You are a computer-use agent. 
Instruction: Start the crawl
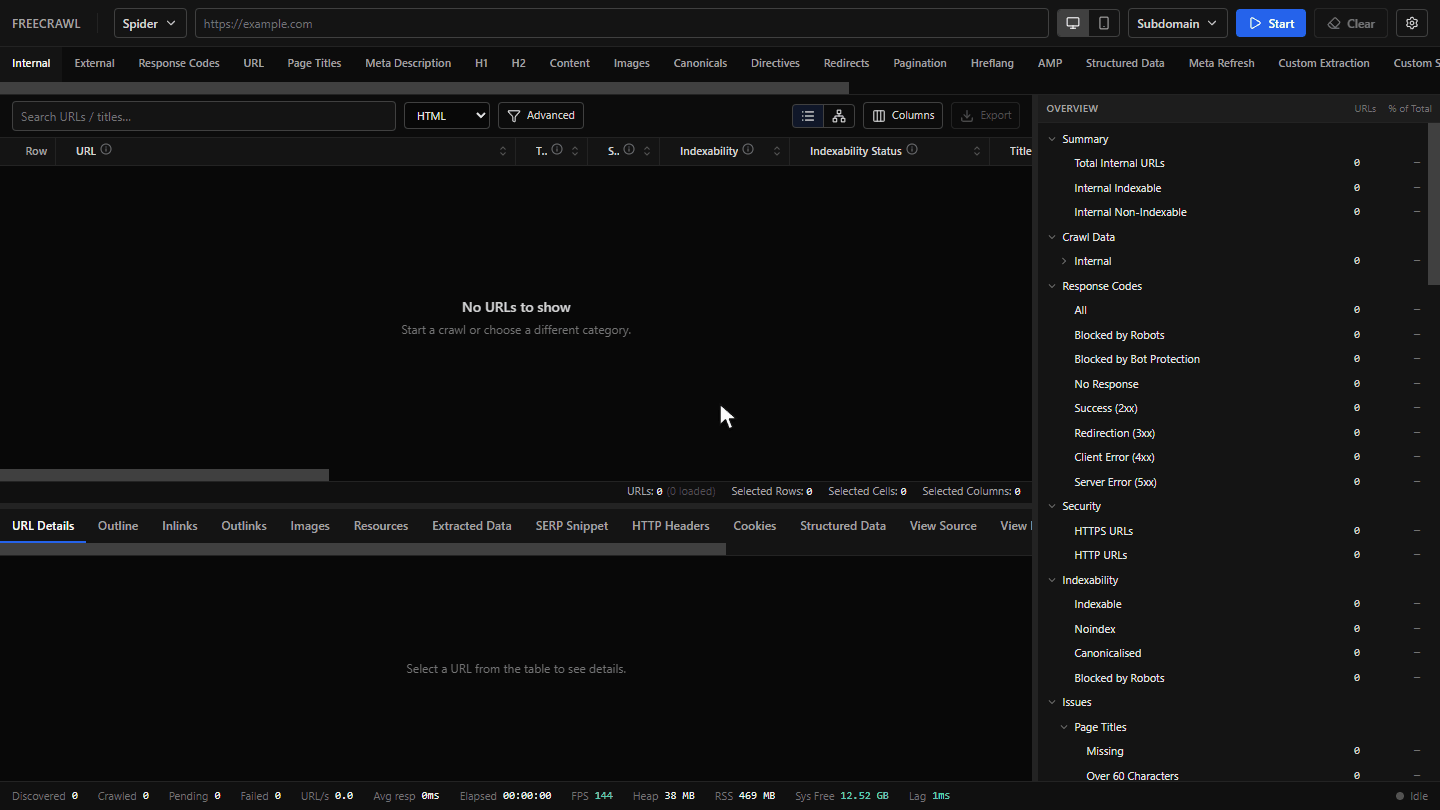coord(1271,23)
